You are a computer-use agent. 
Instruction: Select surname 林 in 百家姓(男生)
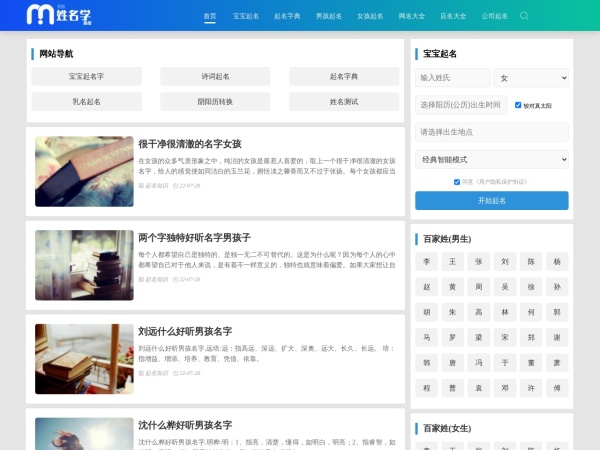tap(505, 312)
